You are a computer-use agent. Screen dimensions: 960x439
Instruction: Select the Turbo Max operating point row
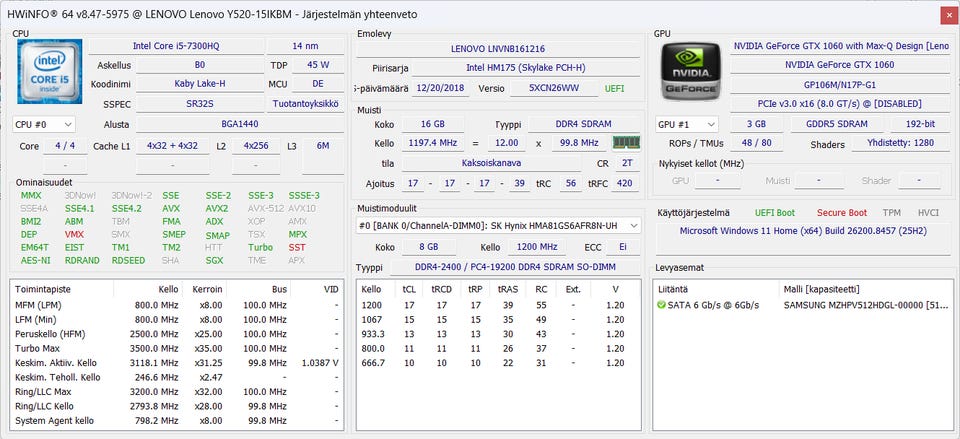pos(178,348)
